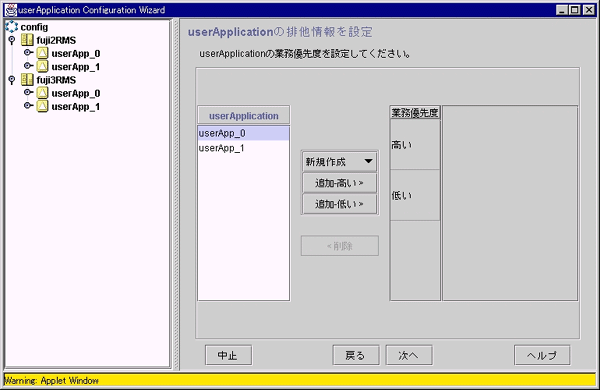Click the <削除 button

[x=340, y=246]
